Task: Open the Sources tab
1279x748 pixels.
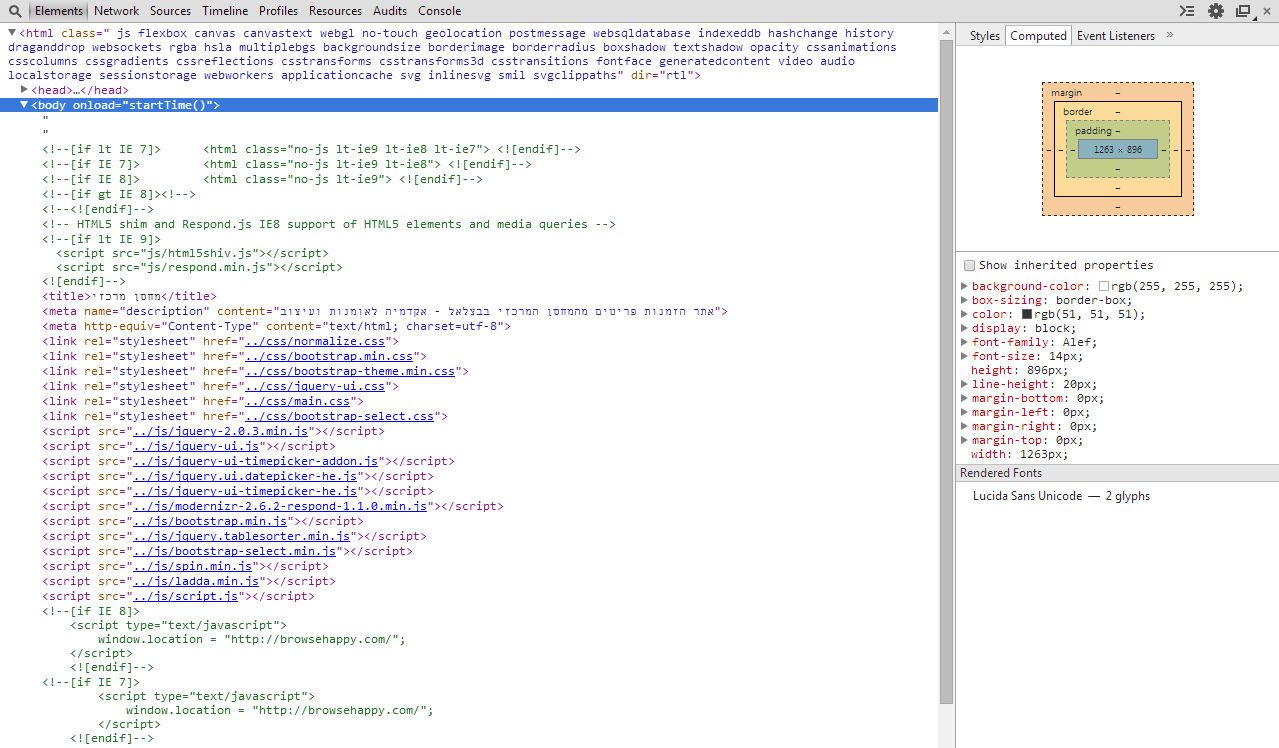Action: [x=170, y=11]
